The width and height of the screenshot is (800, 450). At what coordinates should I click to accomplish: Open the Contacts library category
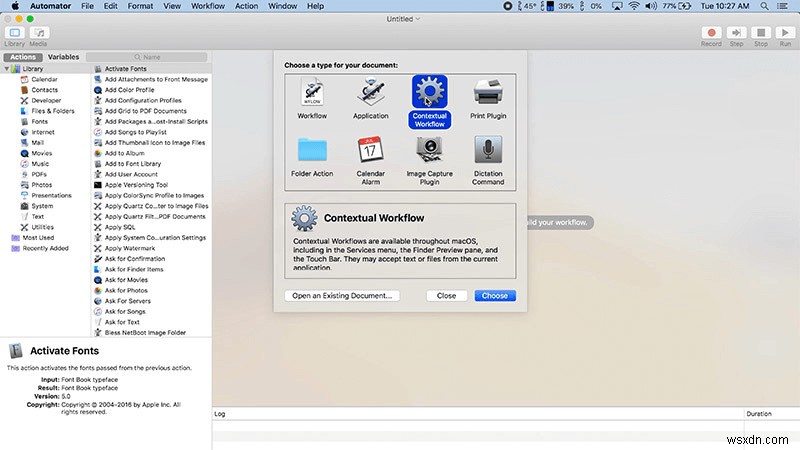coord(44,90)
